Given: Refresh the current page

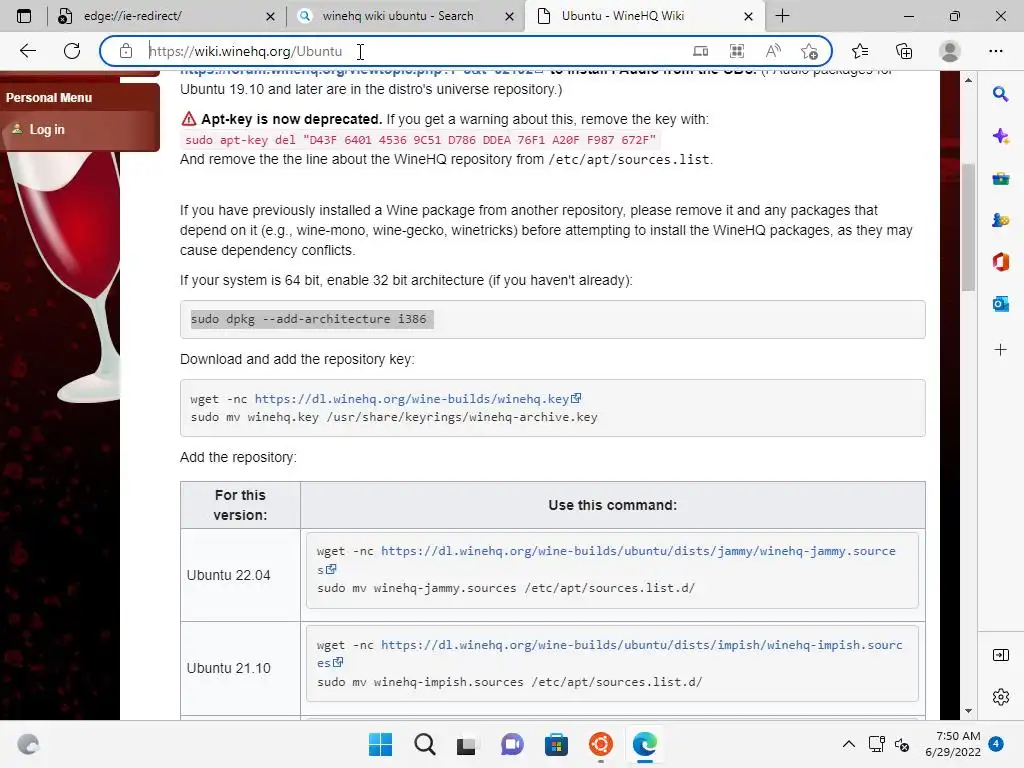Looking at the screenshot, I should (72, 51).
